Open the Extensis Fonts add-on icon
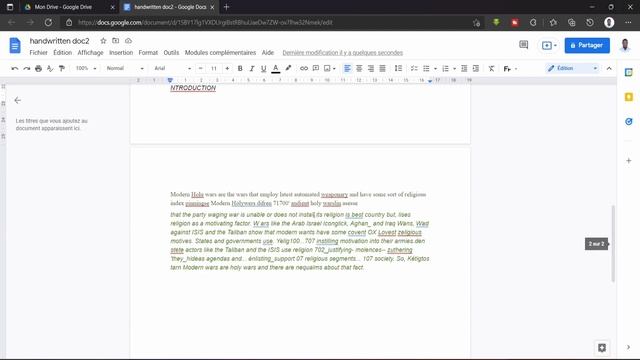Screen dimensions: 640x360 pos(507,69)
